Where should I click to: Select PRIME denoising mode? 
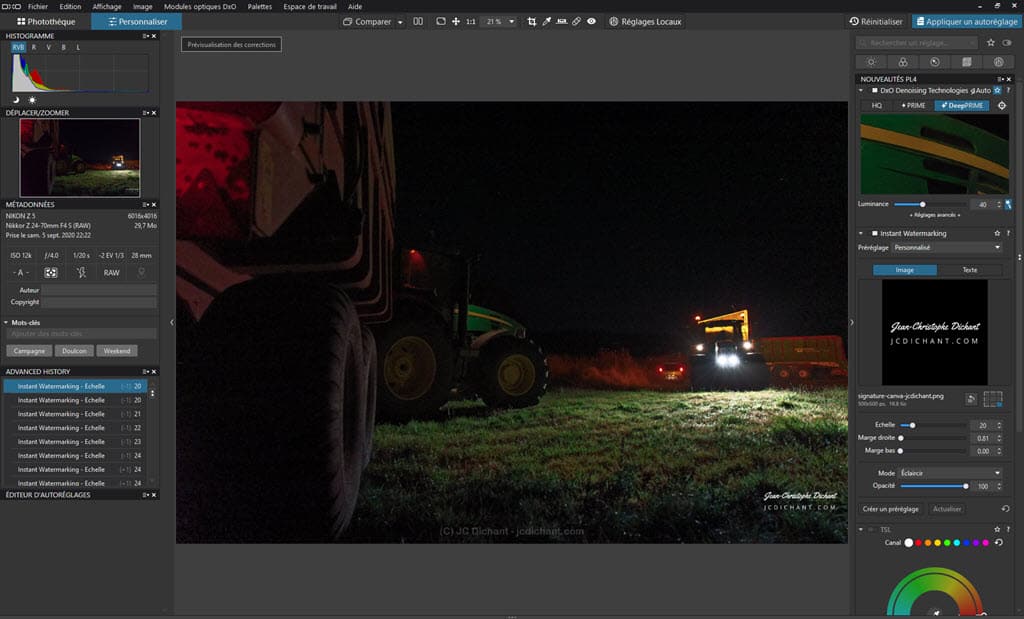[913, 105]
